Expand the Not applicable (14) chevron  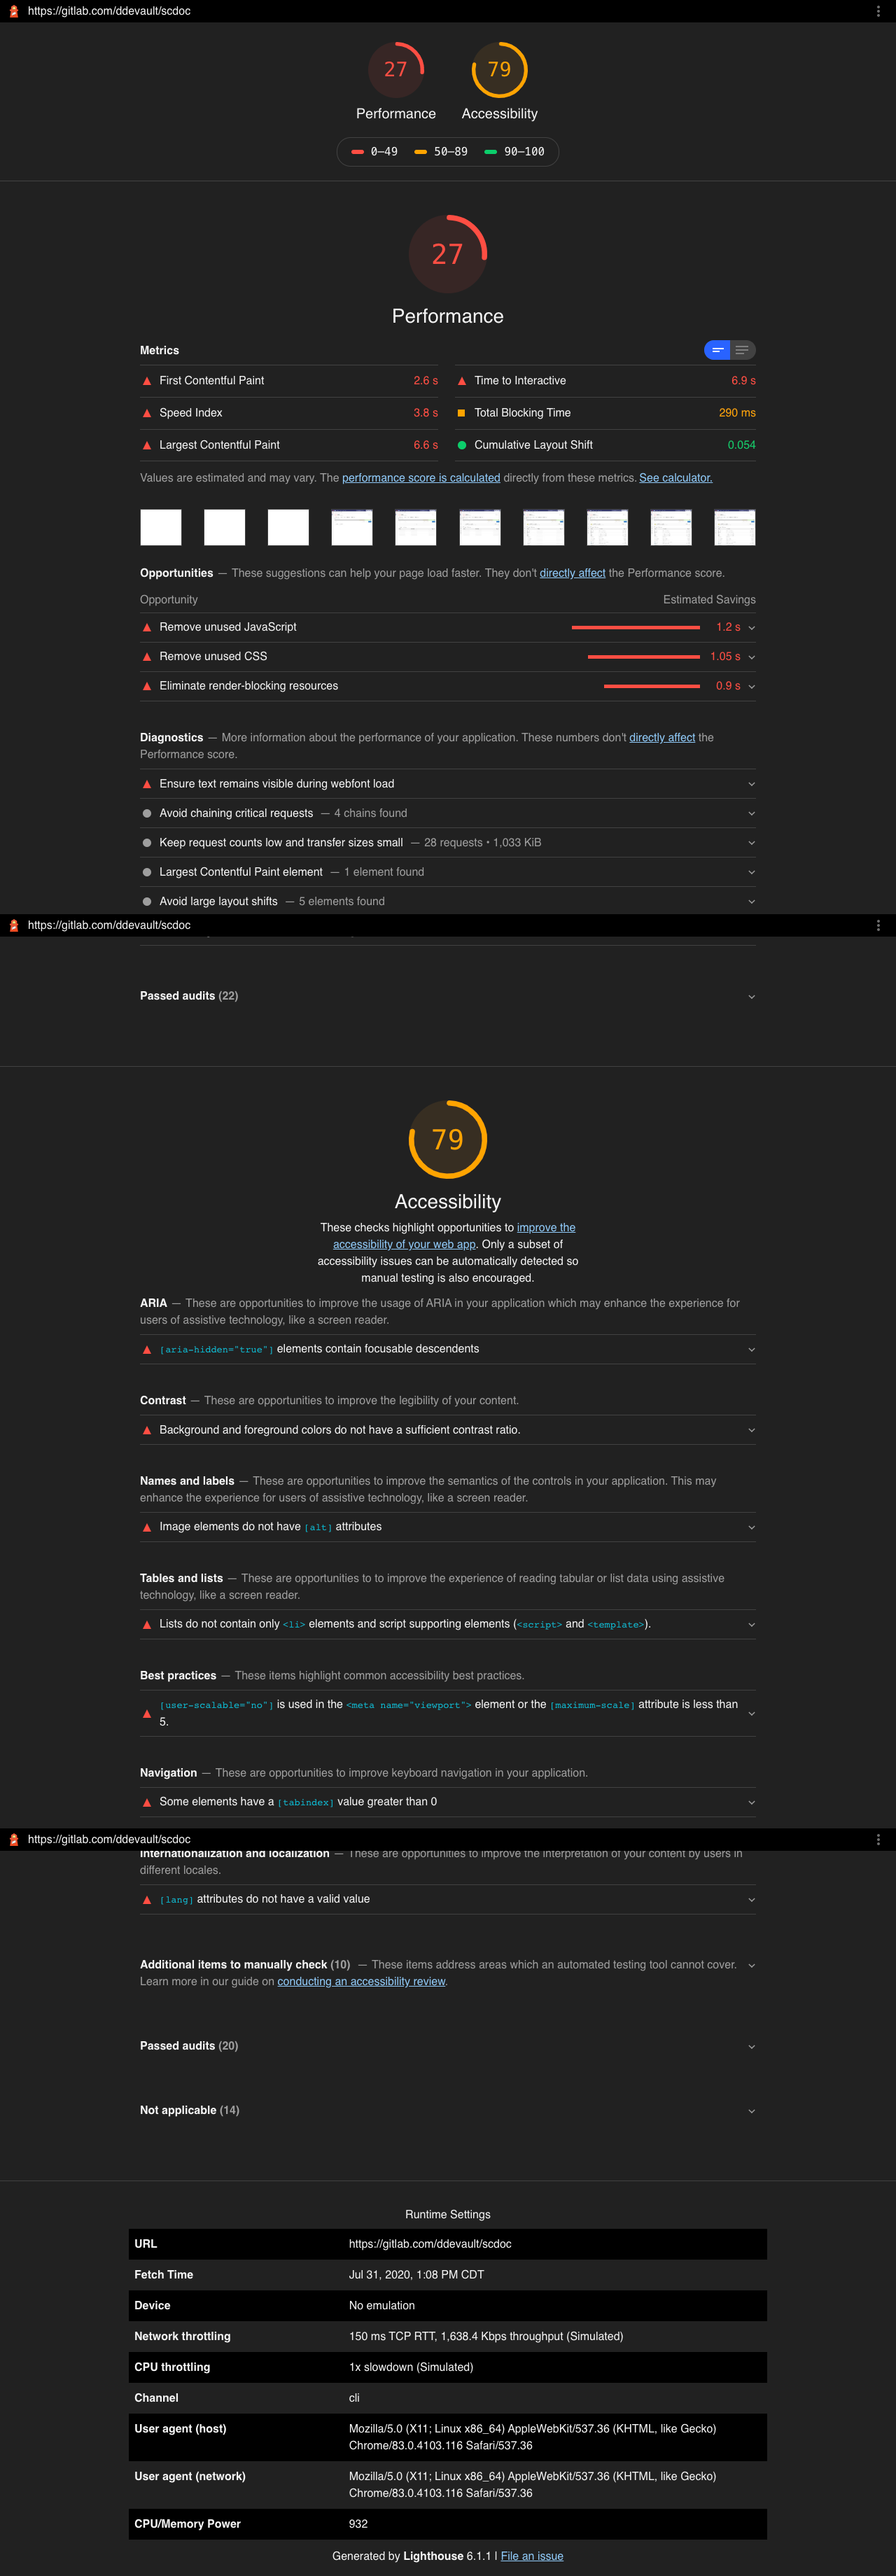[752, 2110]
